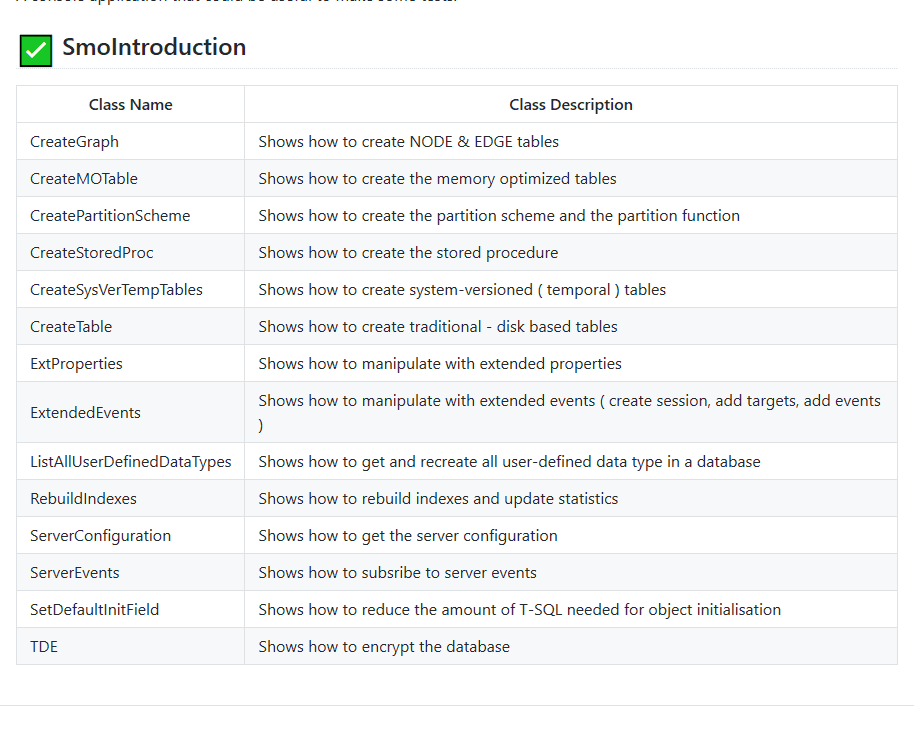Select the CreateMOTable cell
This screenshot has height=729, width=914.
(x=131, y=178)
